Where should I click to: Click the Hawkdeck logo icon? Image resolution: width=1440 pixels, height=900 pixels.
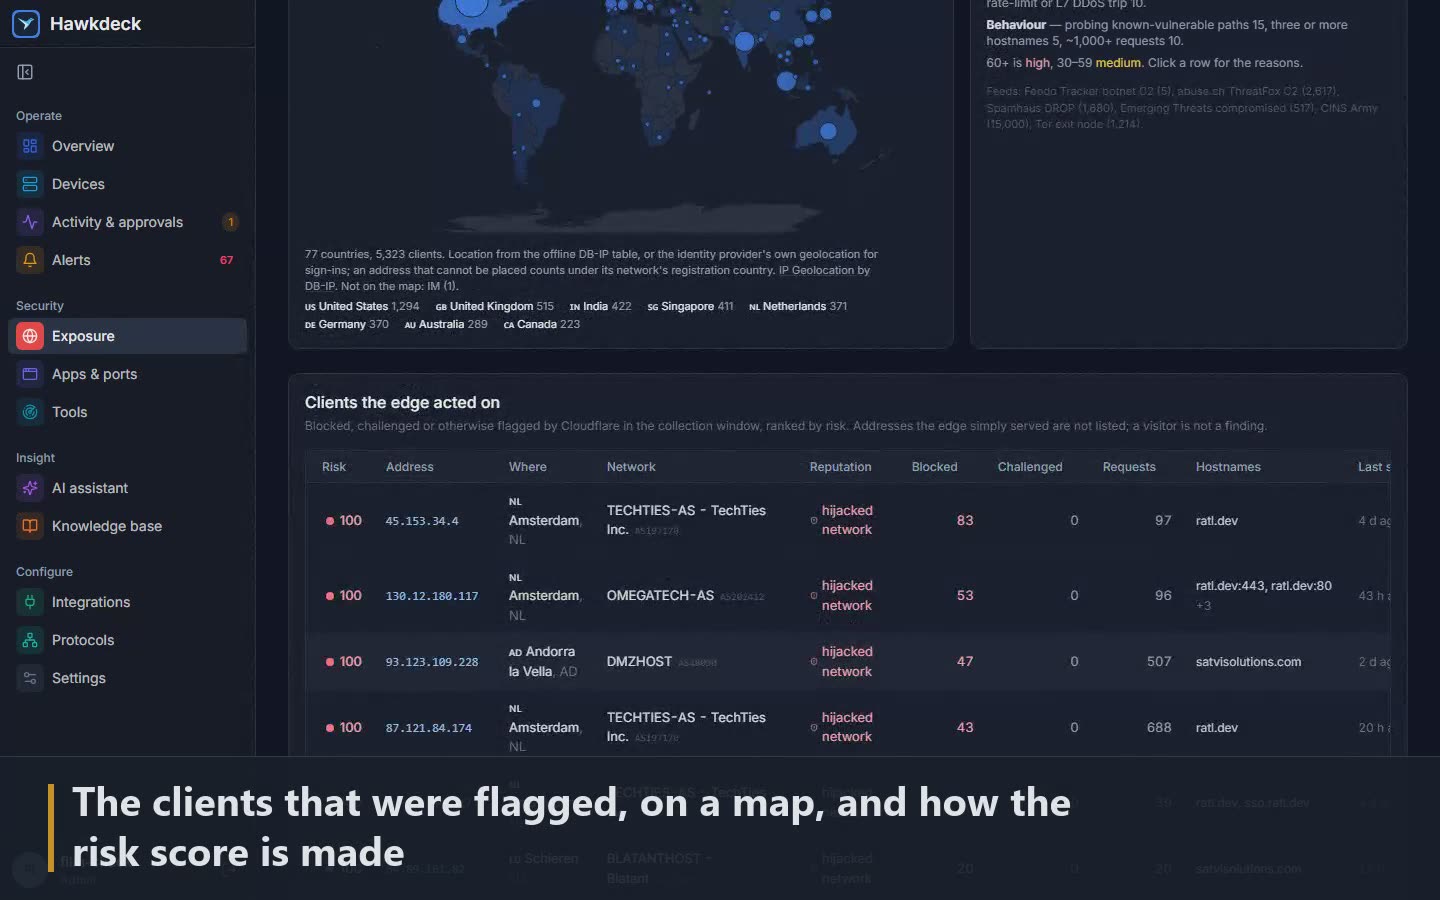[x=26, y=24]
